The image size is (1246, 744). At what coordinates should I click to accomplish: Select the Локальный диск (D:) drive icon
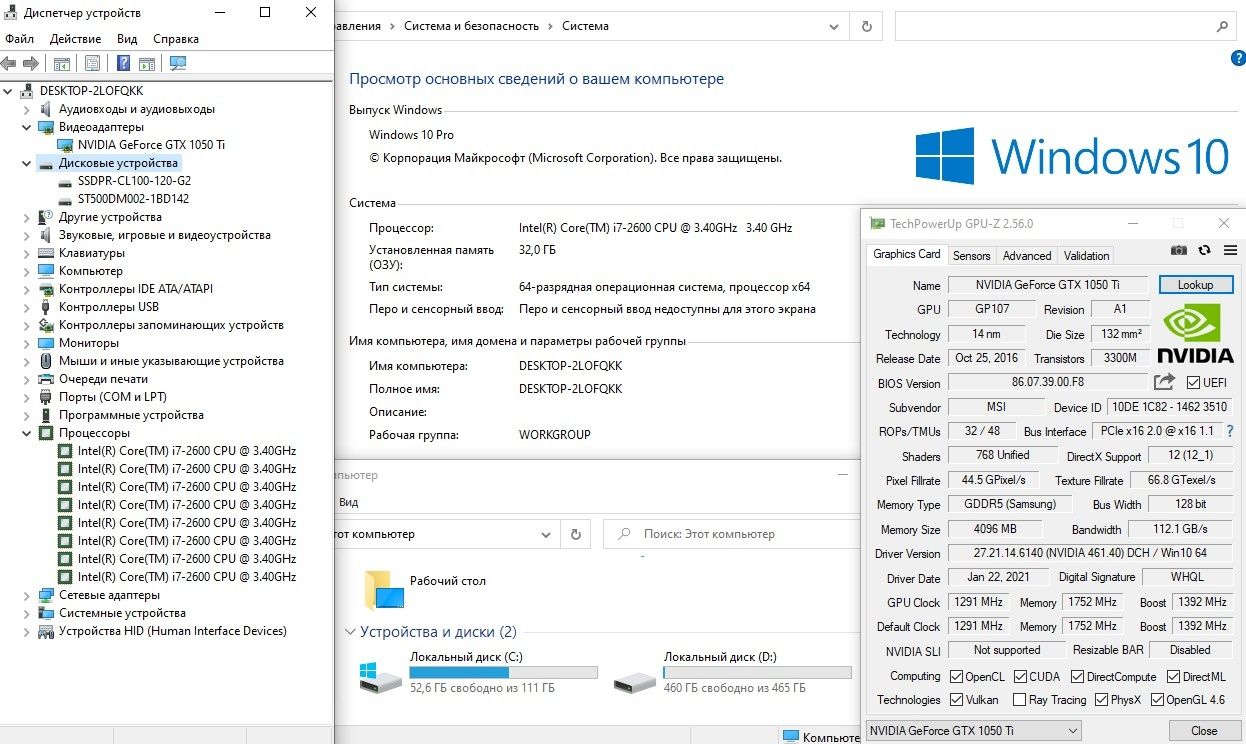[x=635, y=682]
